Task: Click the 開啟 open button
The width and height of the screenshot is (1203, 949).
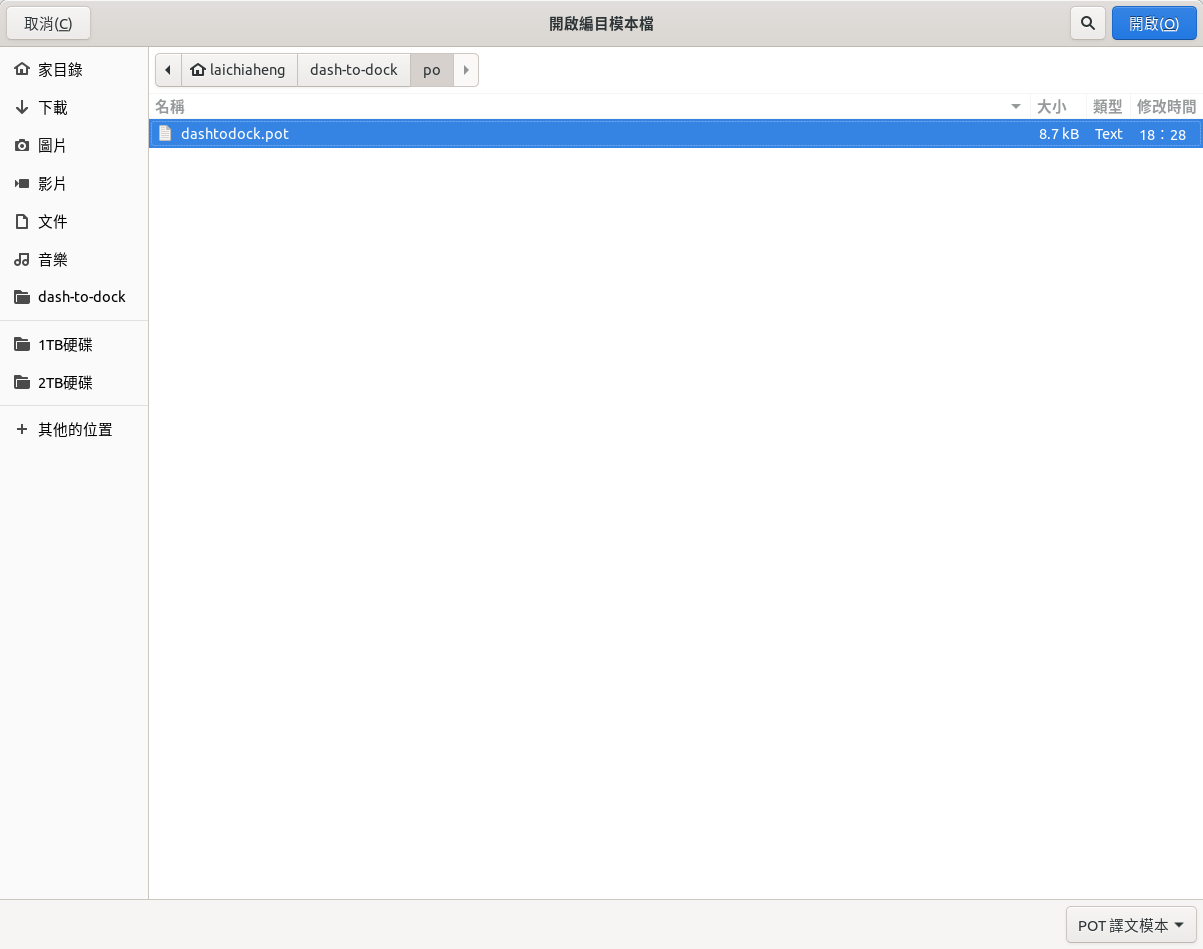Action: point(1153,23)
